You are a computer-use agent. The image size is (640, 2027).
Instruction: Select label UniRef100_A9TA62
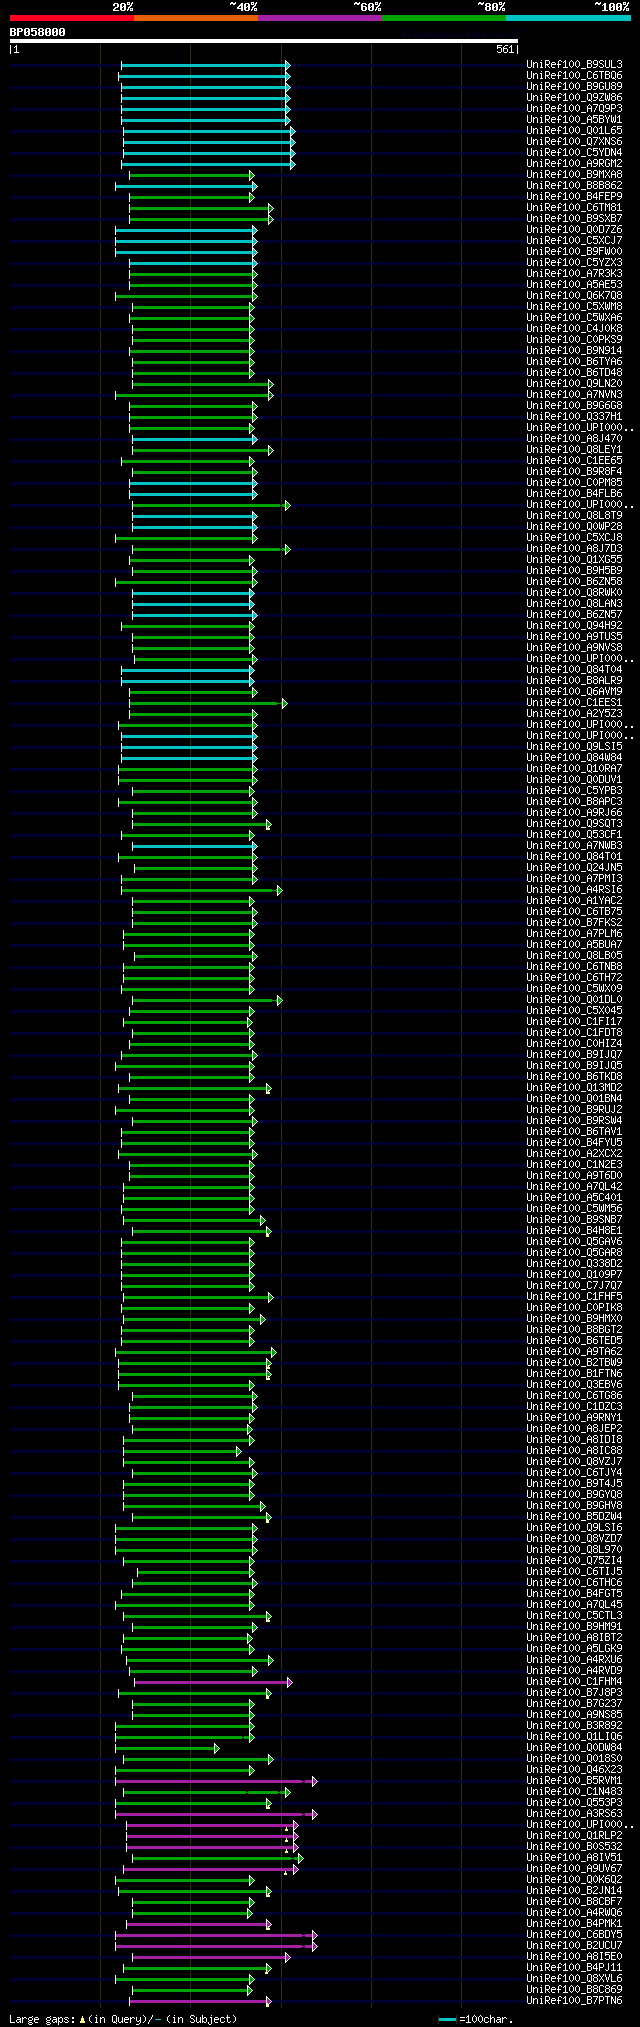click(574, 1351)
